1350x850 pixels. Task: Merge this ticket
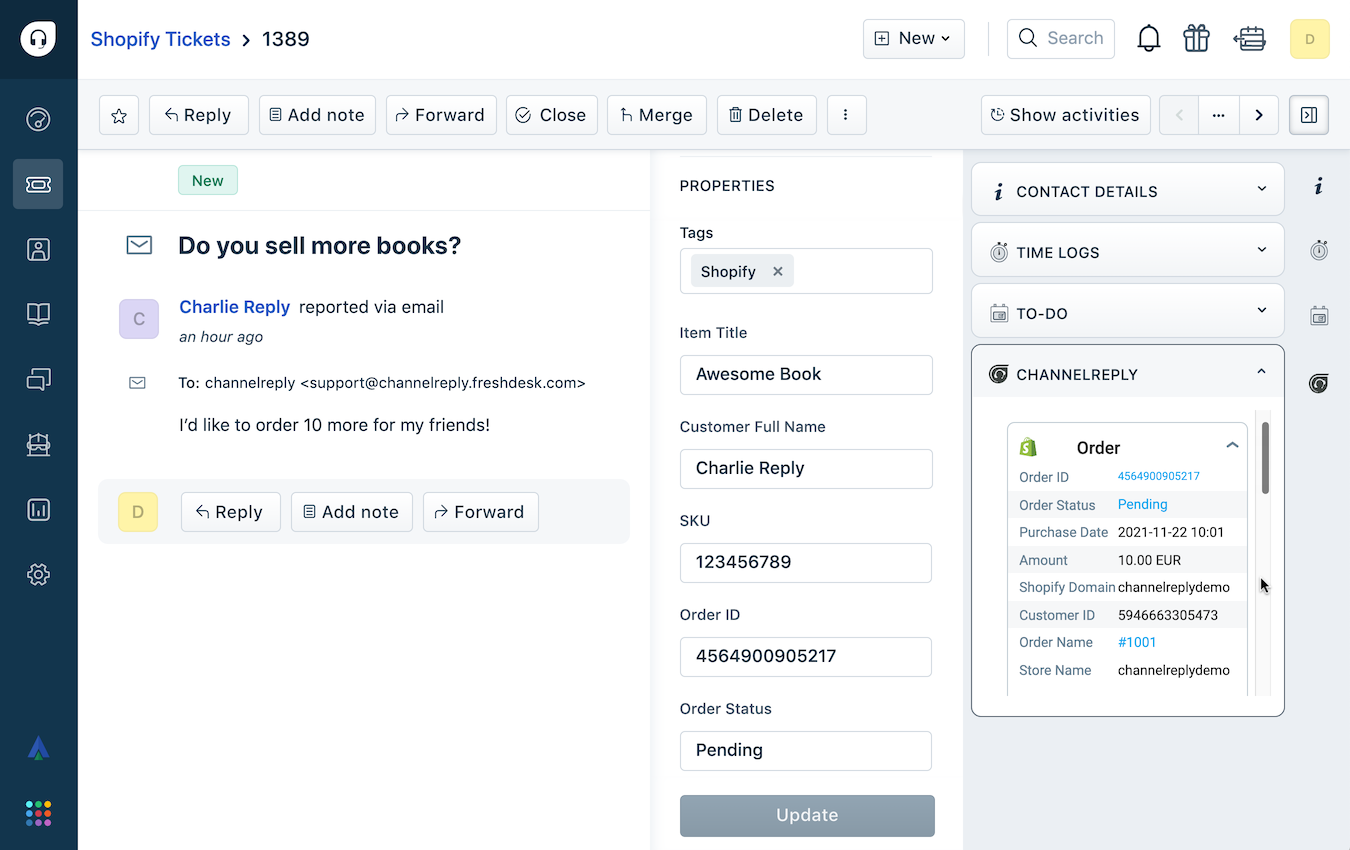[x=656, y=115]
